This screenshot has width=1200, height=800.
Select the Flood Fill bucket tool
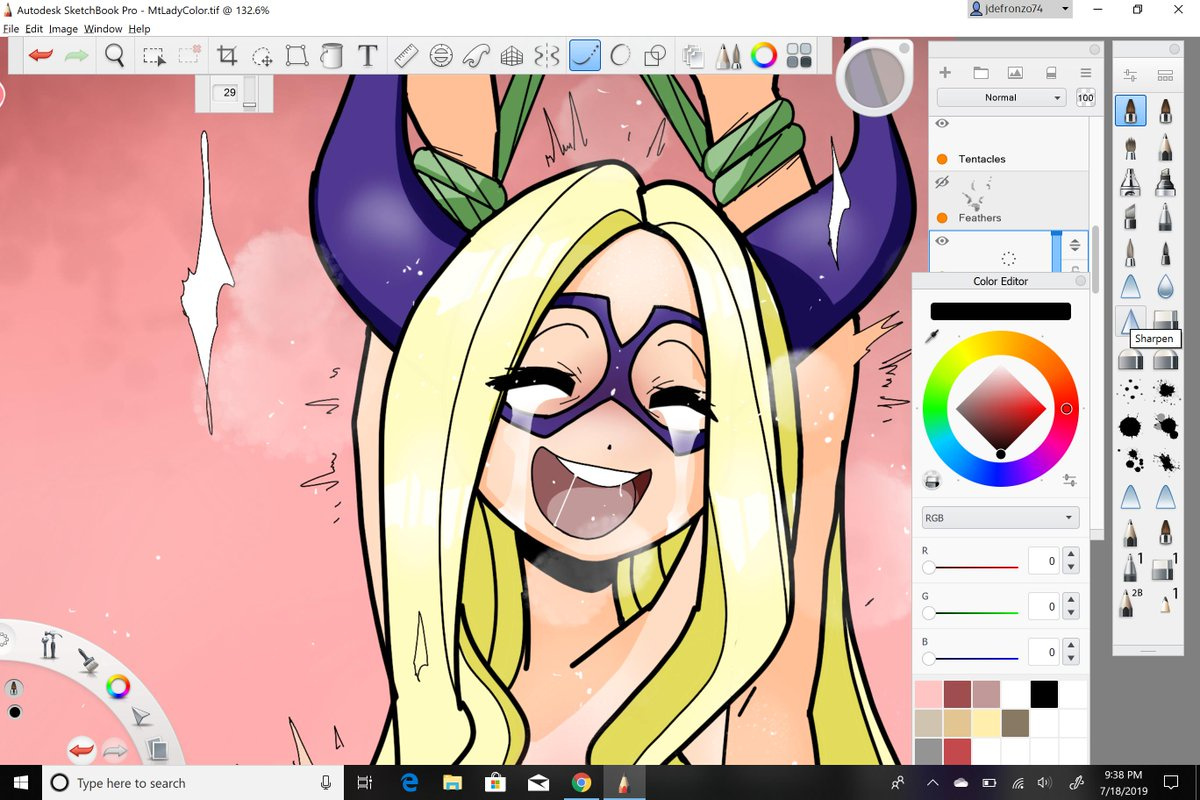332,56
